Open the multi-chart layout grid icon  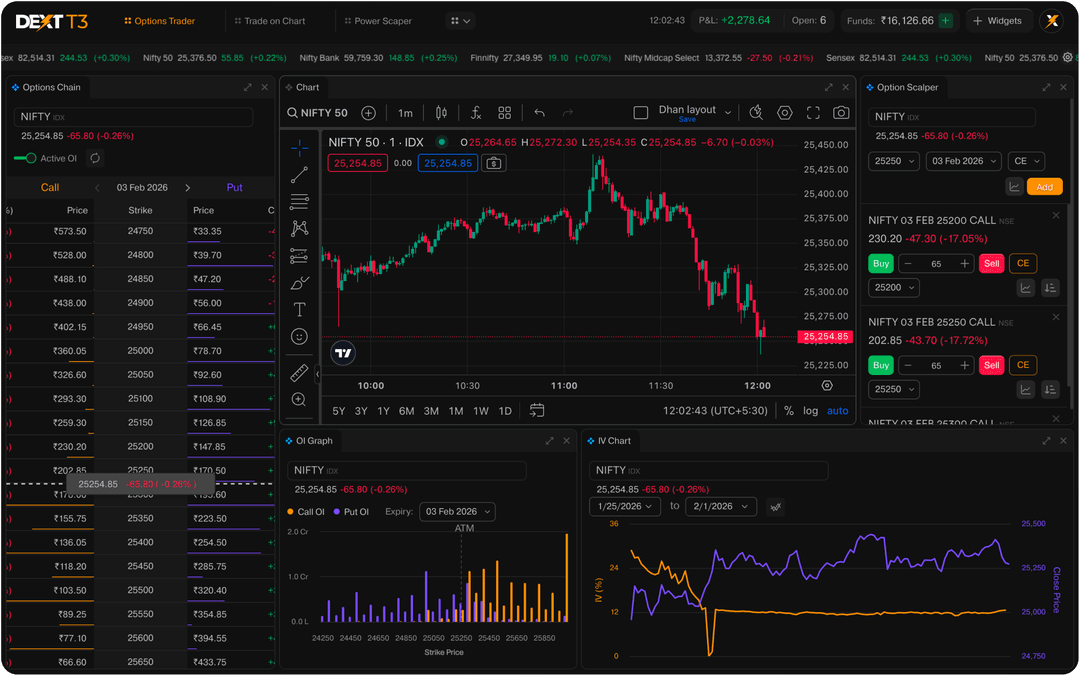[504, 112]
